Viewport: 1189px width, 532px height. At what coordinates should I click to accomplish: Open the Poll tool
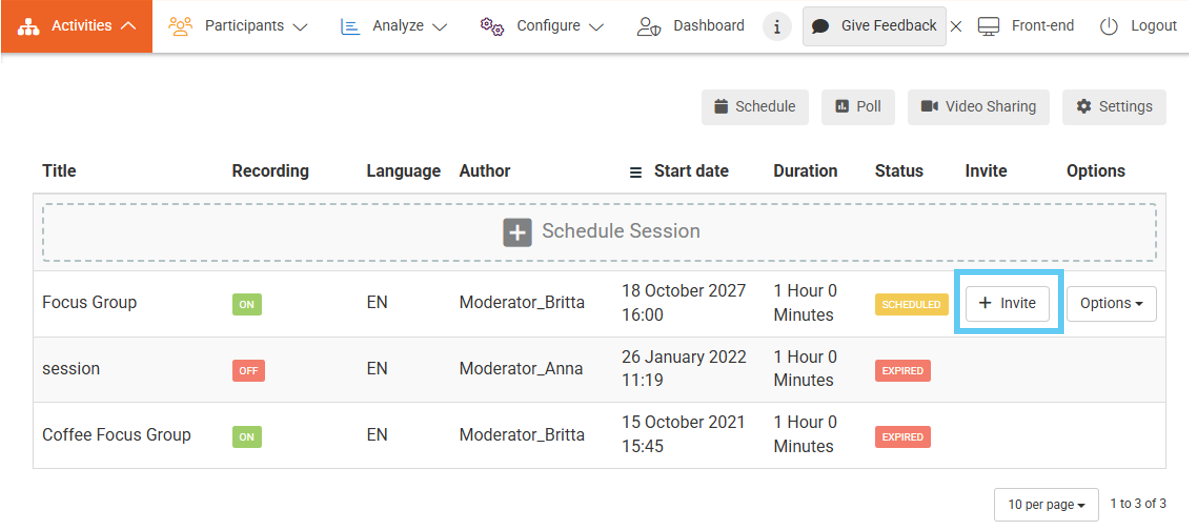click(x=858, y=107)
